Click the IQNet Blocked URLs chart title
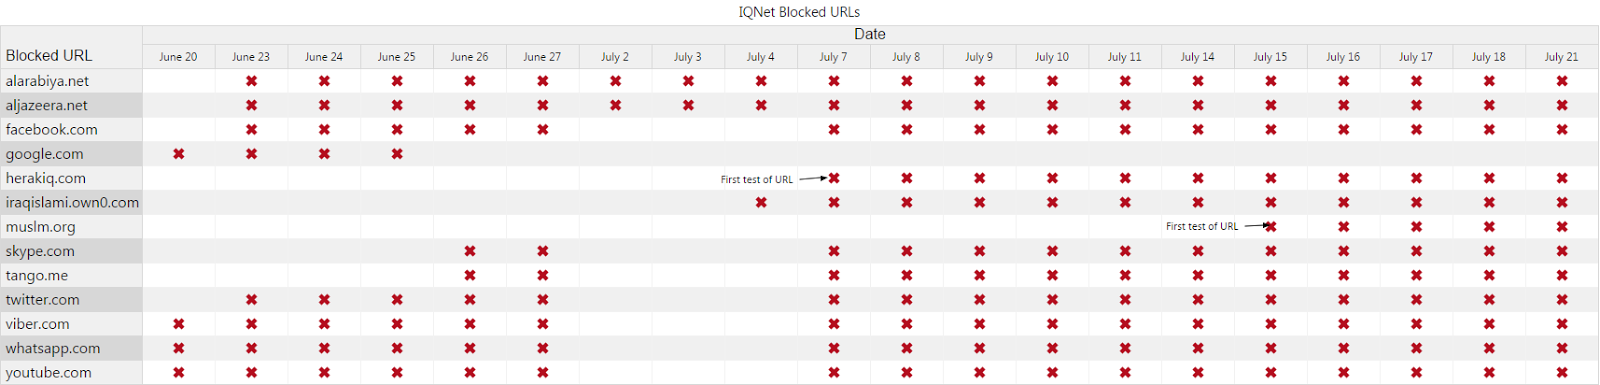 coord(799,12)
